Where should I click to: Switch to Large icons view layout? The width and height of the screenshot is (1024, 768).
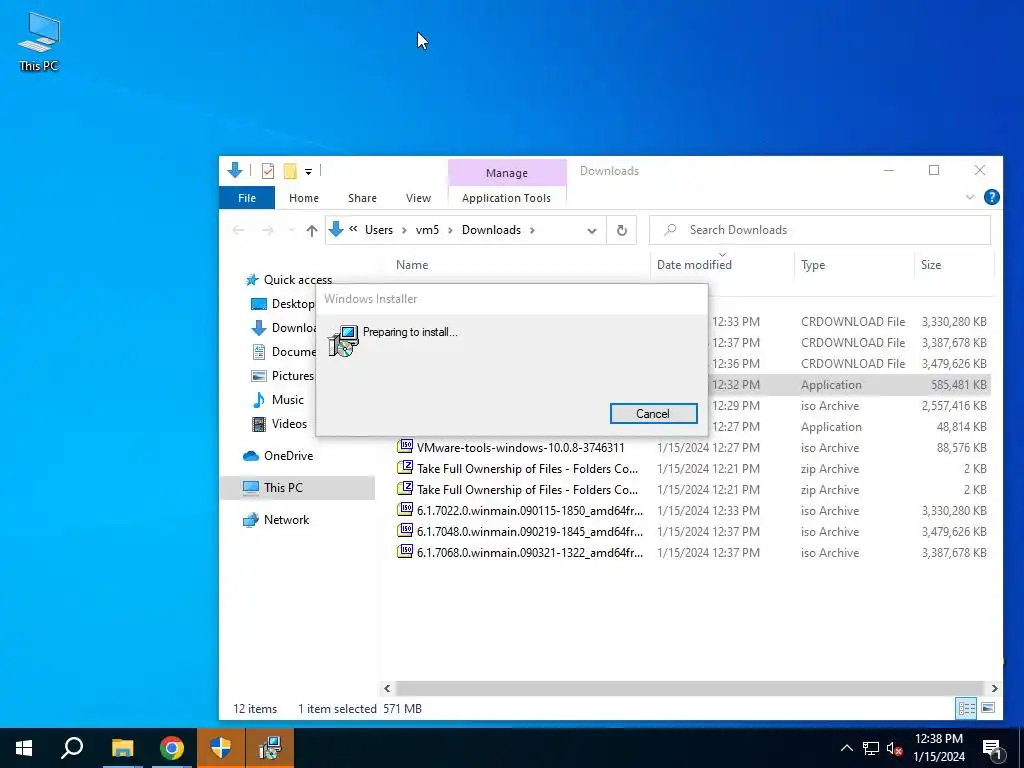[989, 708]
